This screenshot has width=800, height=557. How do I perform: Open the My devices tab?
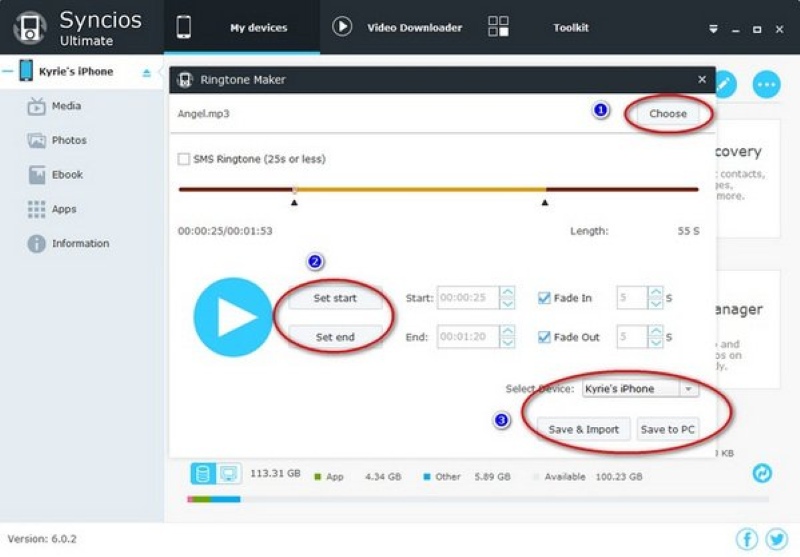[258, 28]
